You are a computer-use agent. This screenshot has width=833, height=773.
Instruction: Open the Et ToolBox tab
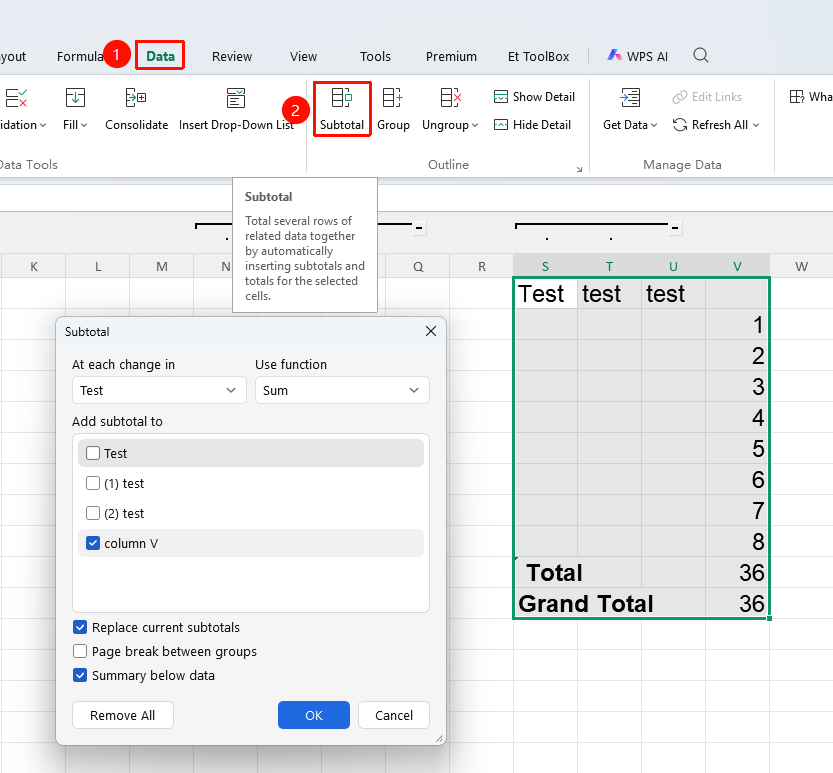click(538, 56)
